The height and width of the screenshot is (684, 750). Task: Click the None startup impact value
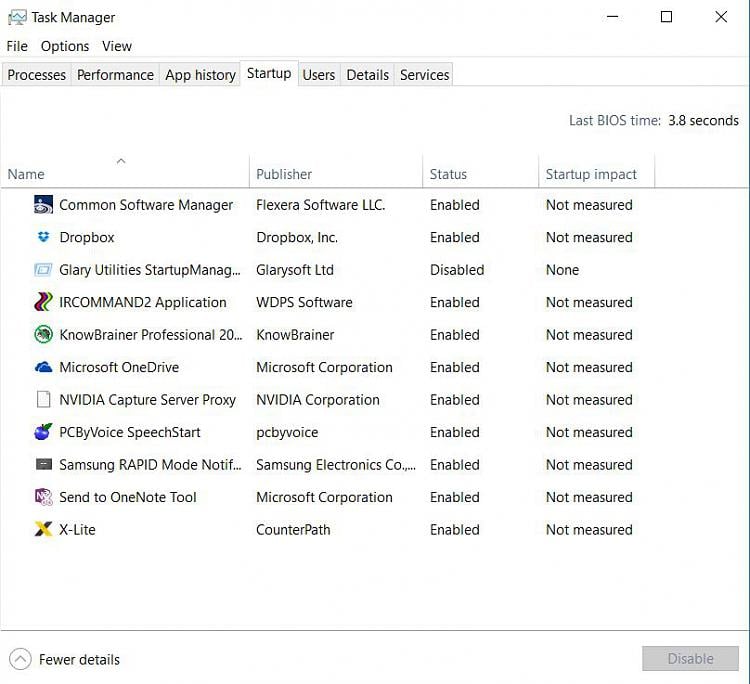(x=562, y=270)
